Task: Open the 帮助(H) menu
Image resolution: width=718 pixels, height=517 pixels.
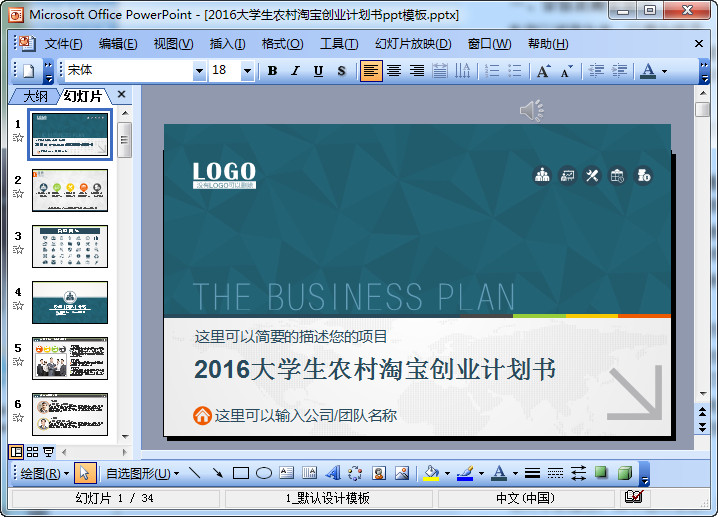Action: pyautogui.click(x=548, y=44)
